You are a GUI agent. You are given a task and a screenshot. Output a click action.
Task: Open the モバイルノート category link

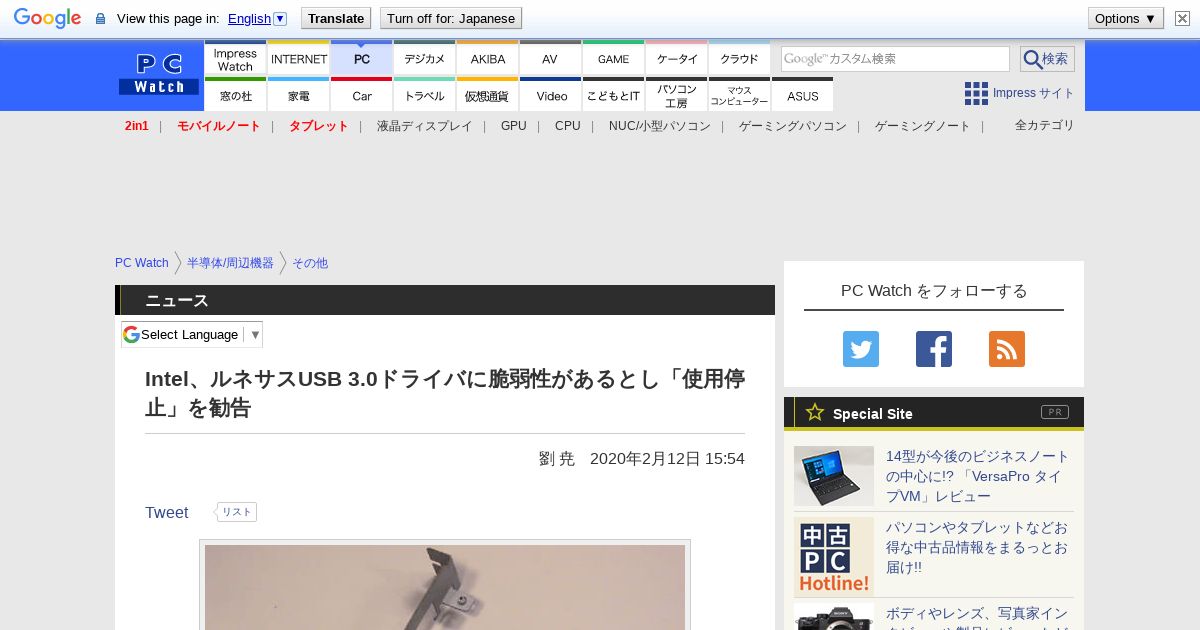(218, 126)
